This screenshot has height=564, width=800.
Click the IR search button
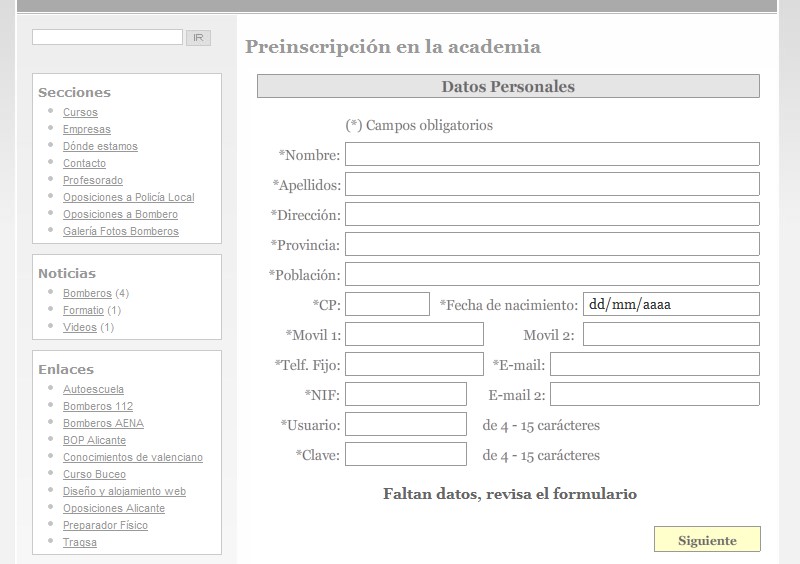[198, 38]
